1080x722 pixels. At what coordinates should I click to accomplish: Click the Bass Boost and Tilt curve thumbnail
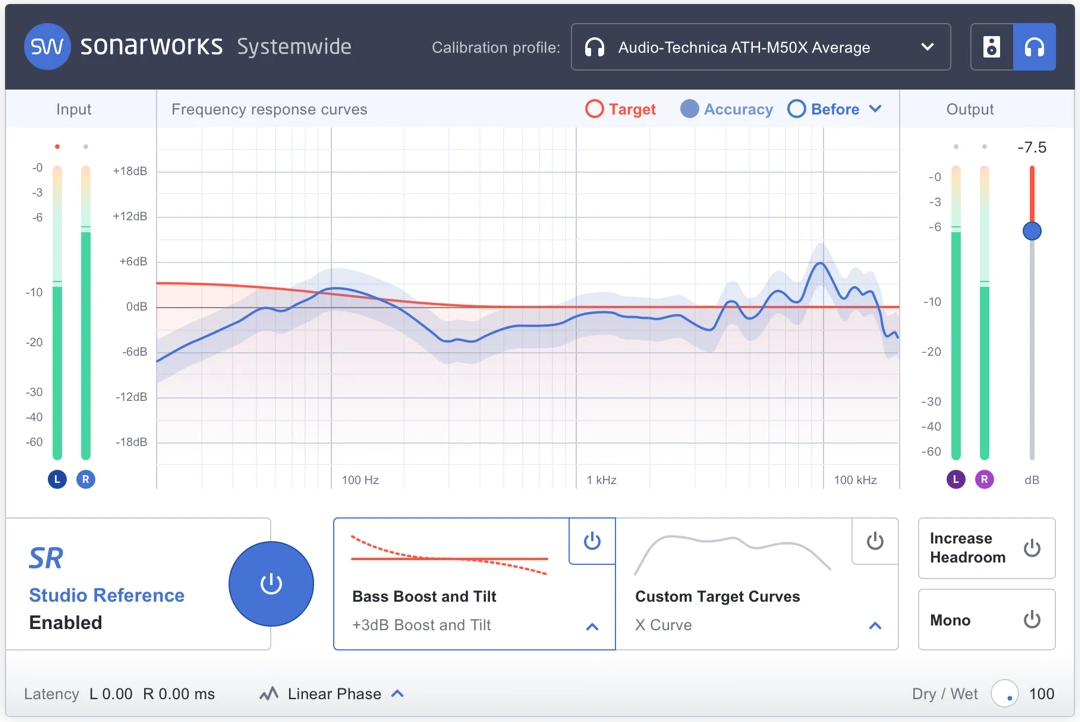(x=449, y=555)
